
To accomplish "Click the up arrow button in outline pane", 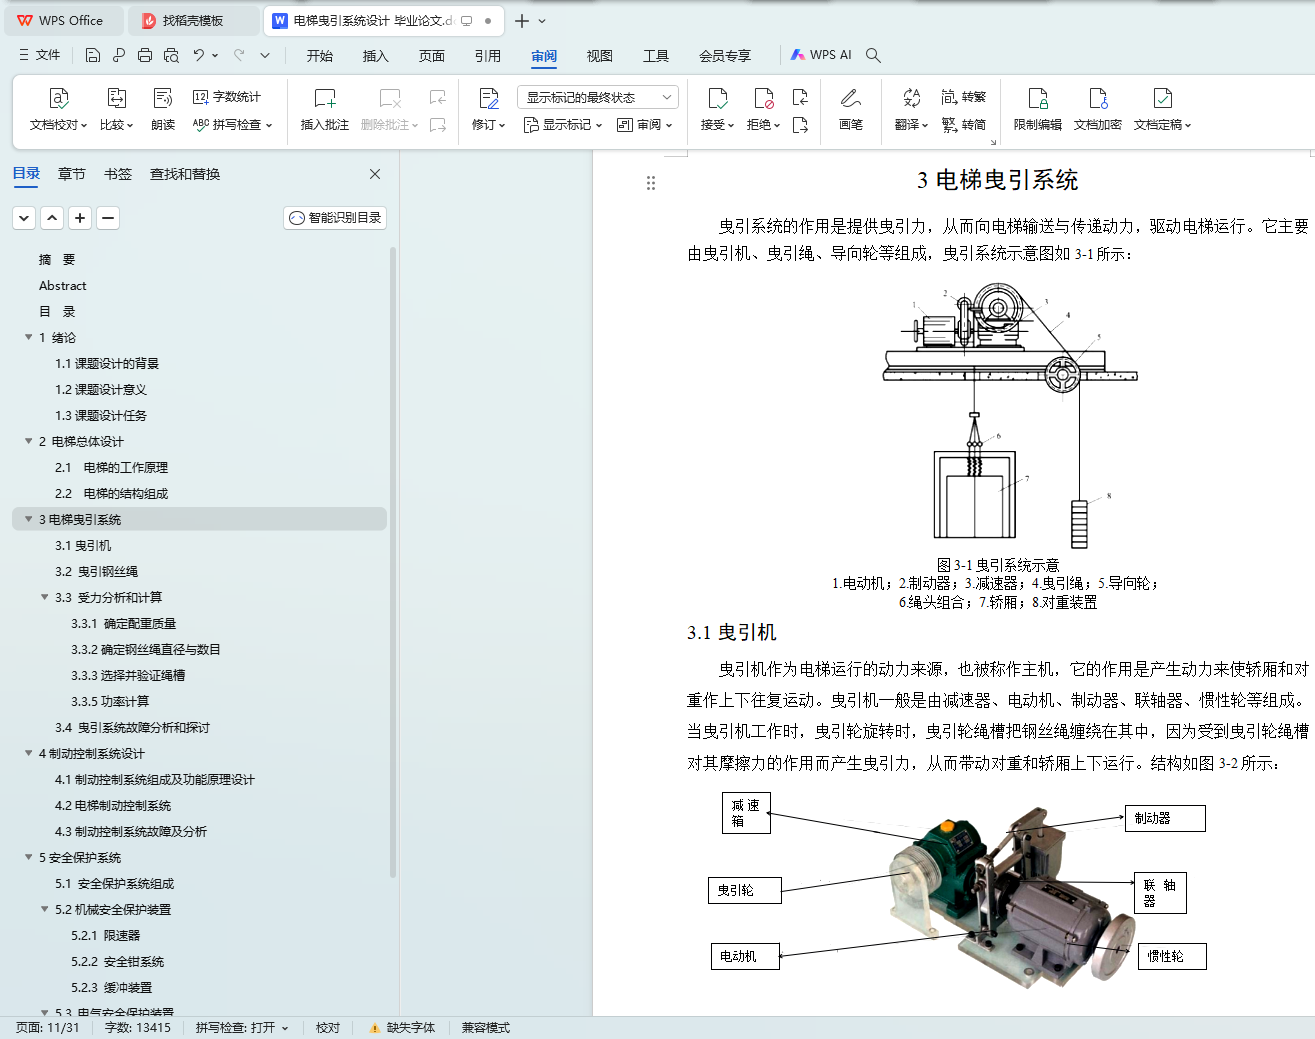I will [x=52, y=218].
